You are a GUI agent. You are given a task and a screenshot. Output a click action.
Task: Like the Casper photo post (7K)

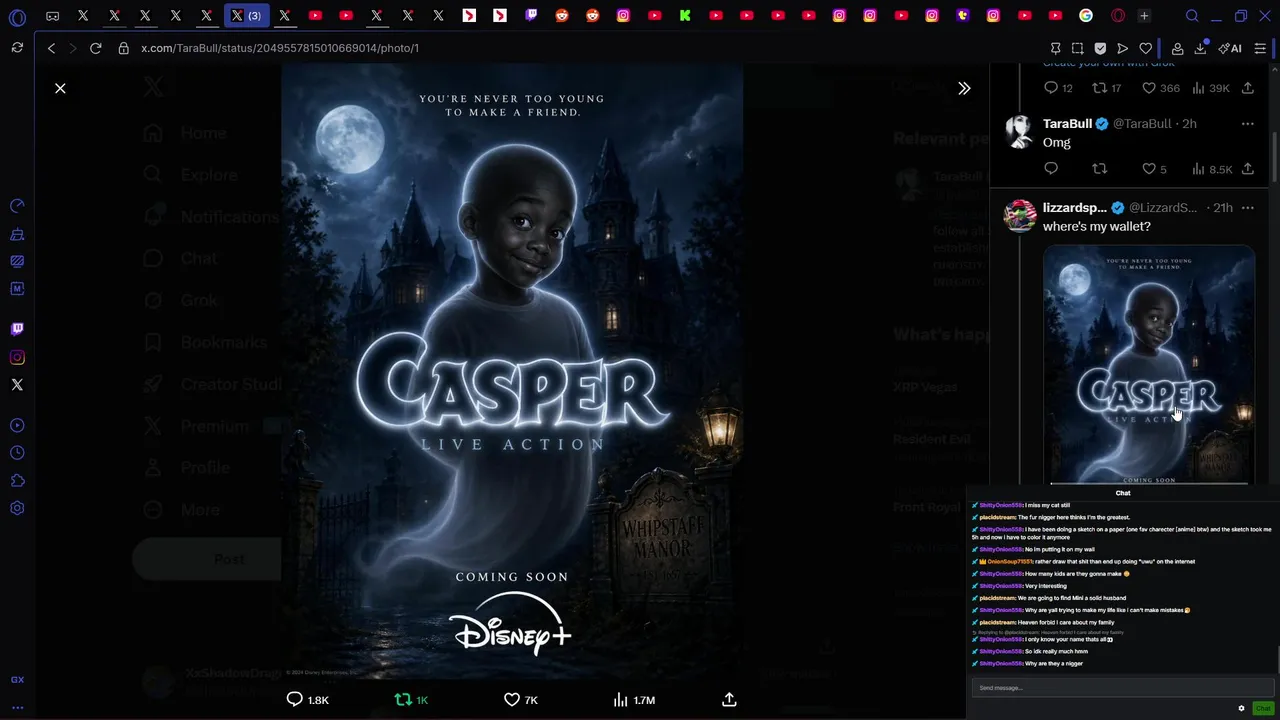[521, 700]
